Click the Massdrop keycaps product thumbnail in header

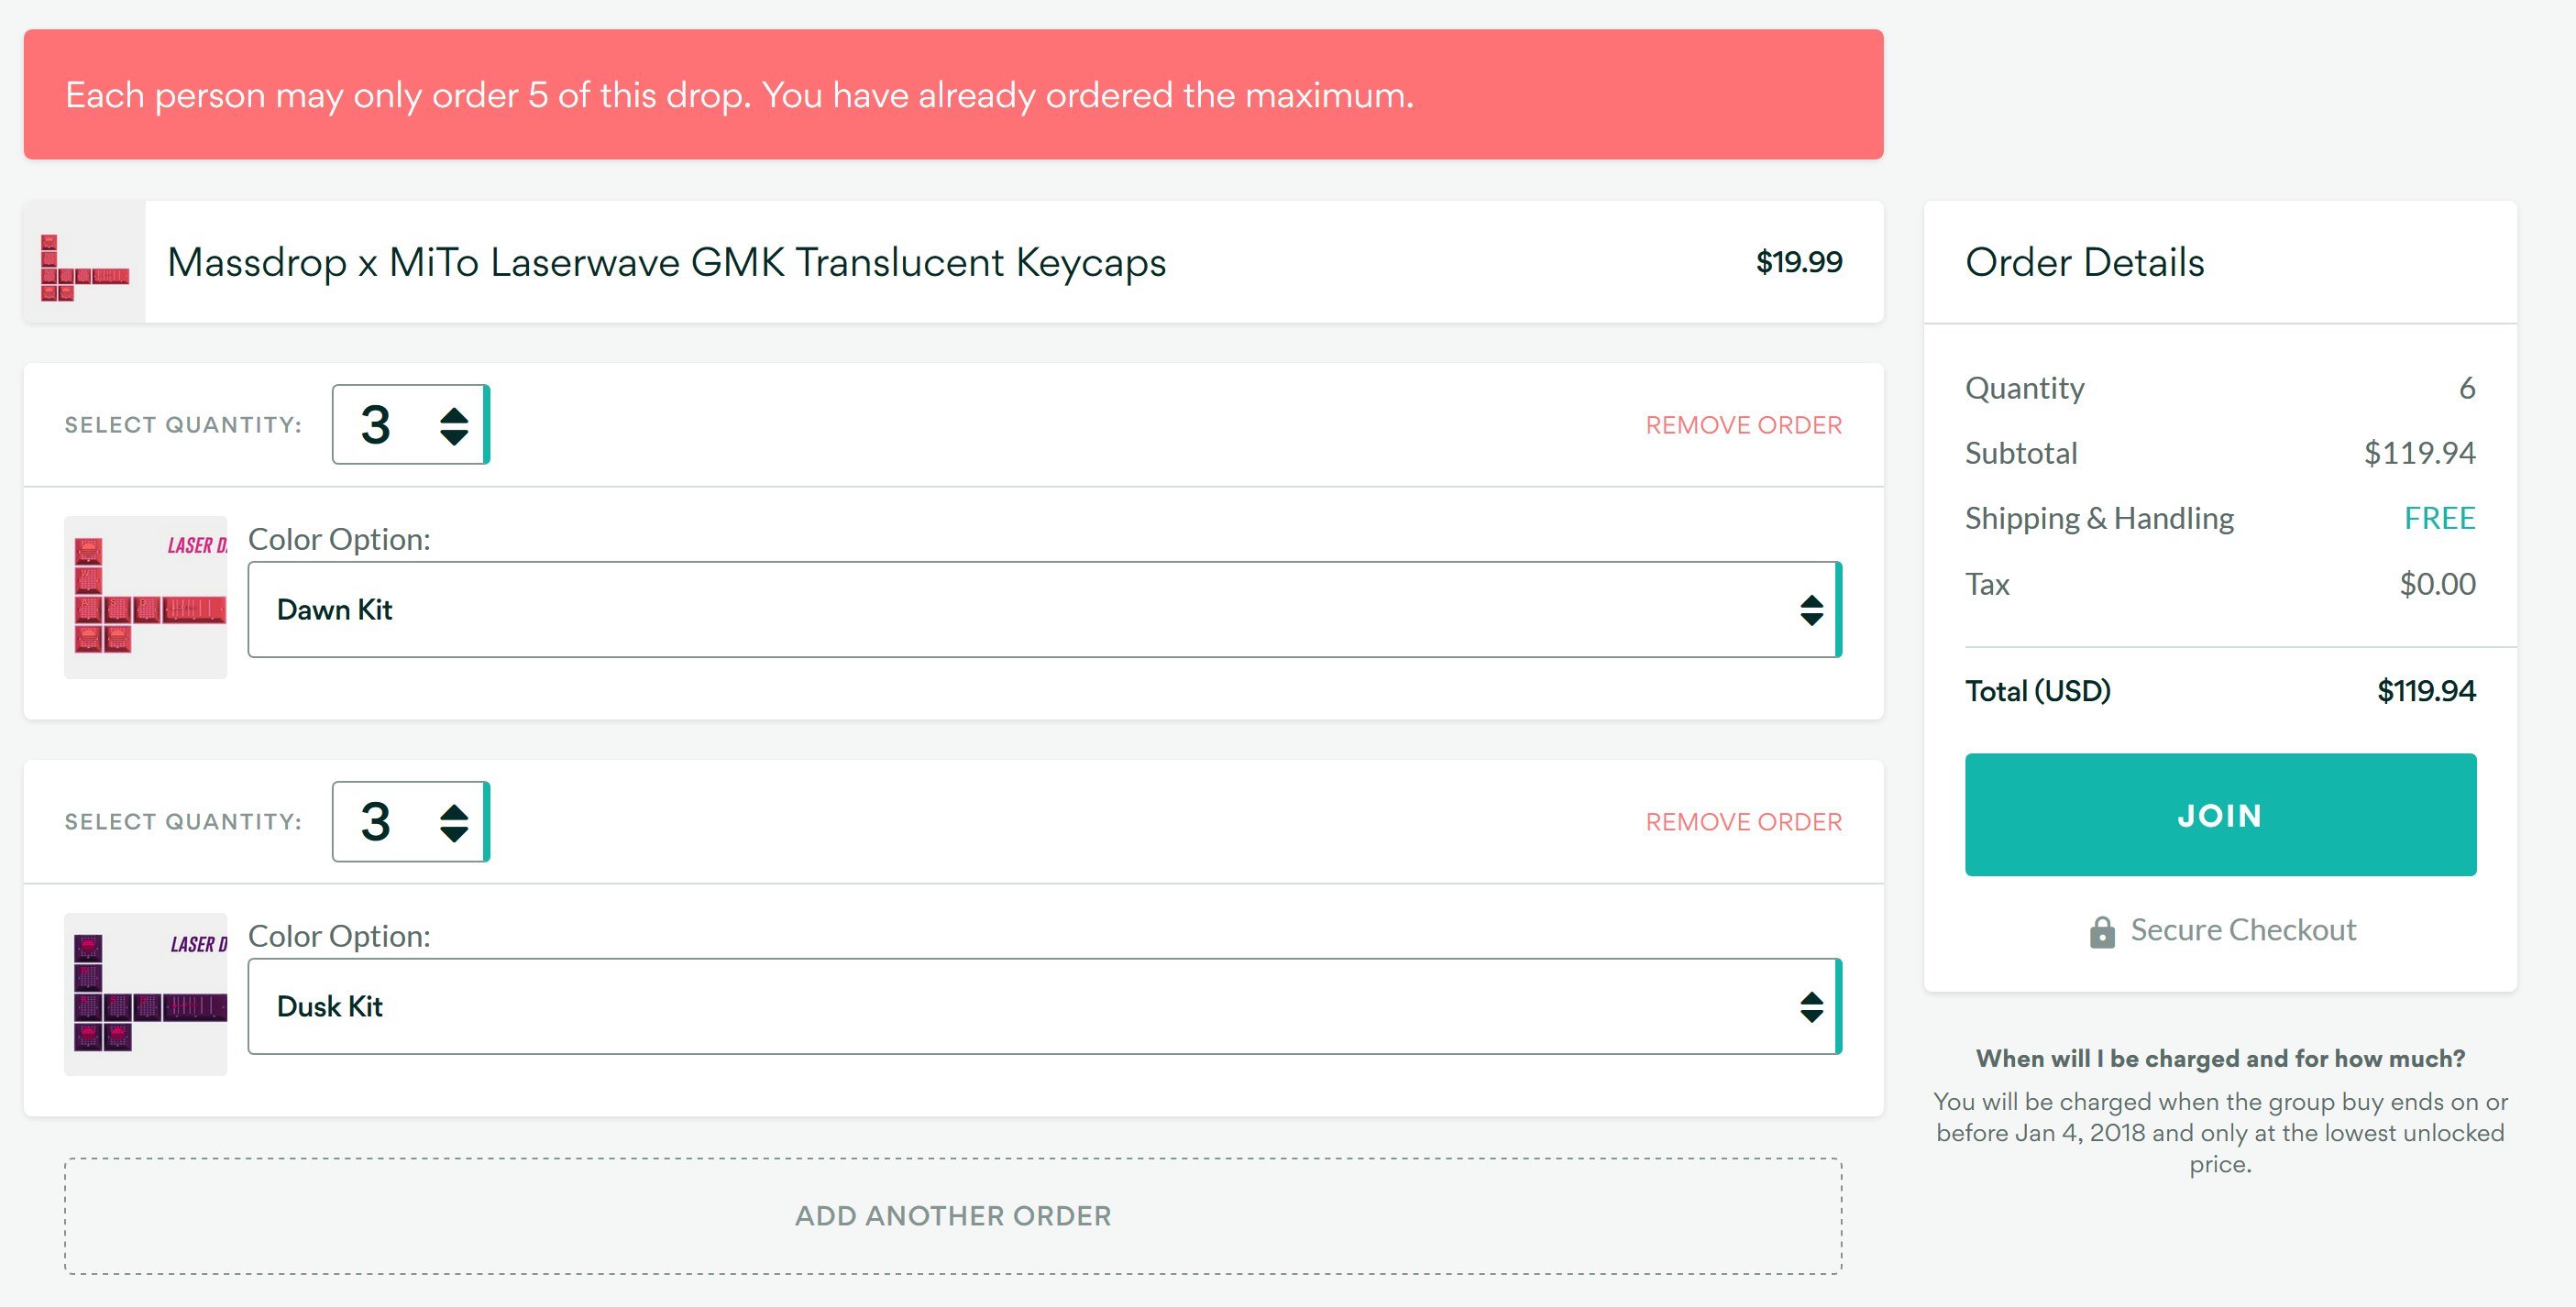pos(85,262)
